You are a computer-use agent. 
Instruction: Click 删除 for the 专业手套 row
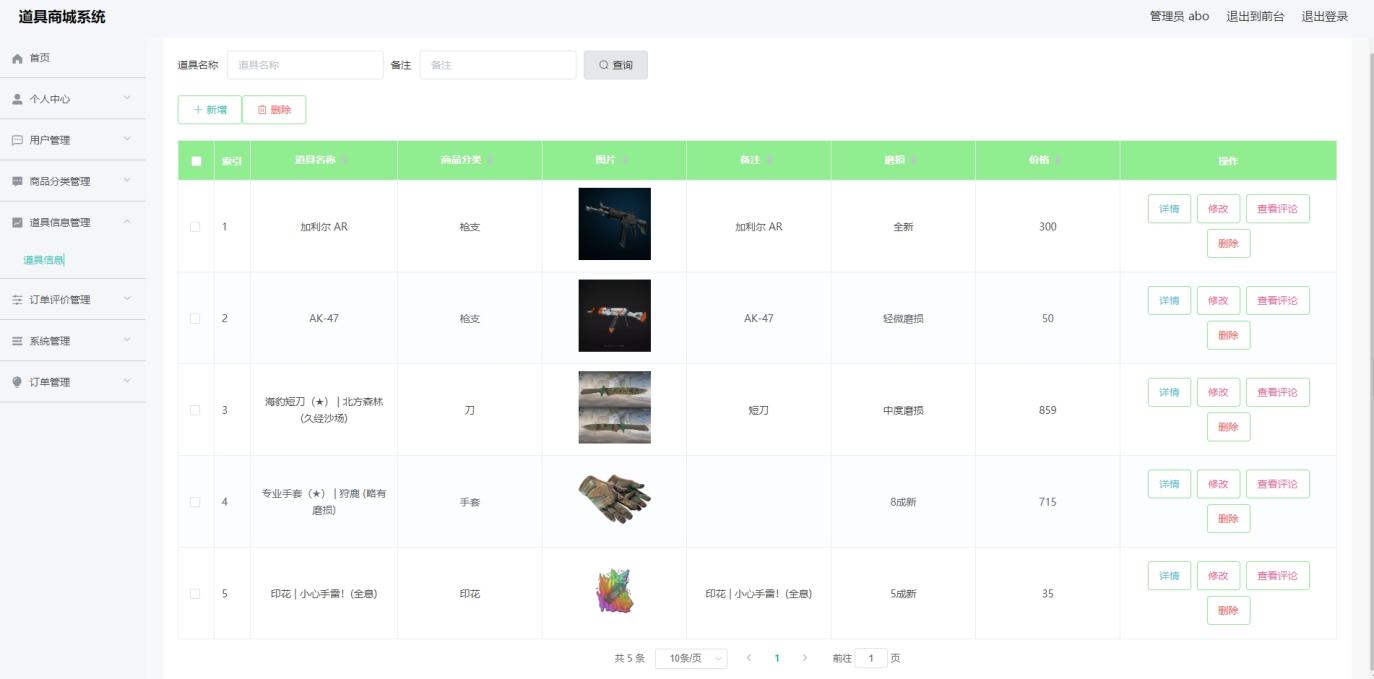click(x=1228, y=519)
